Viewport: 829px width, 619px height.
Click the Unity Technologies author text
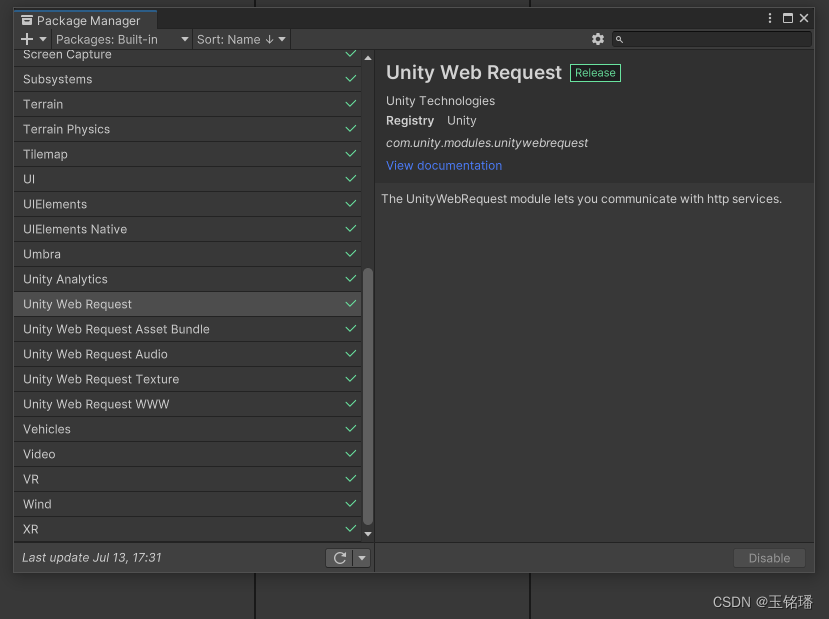(440, 101)
